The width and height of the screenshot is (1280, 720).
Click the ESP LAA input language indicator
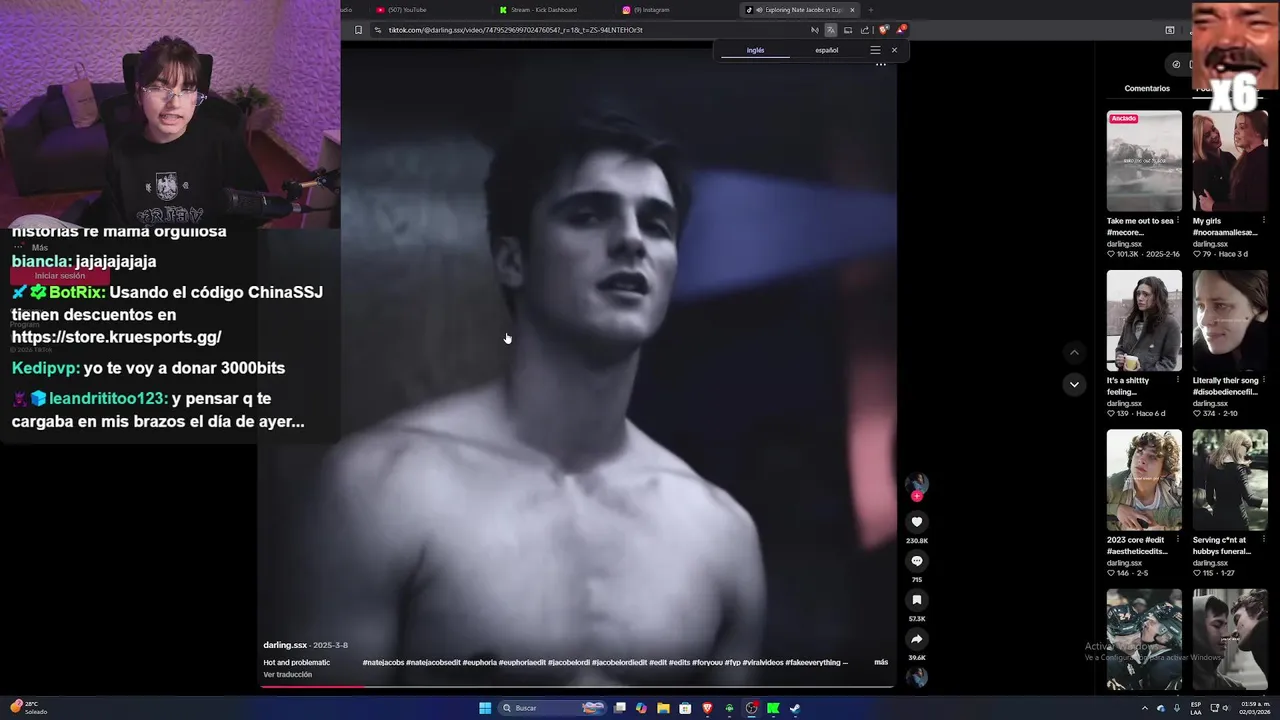coord(1195,708)
